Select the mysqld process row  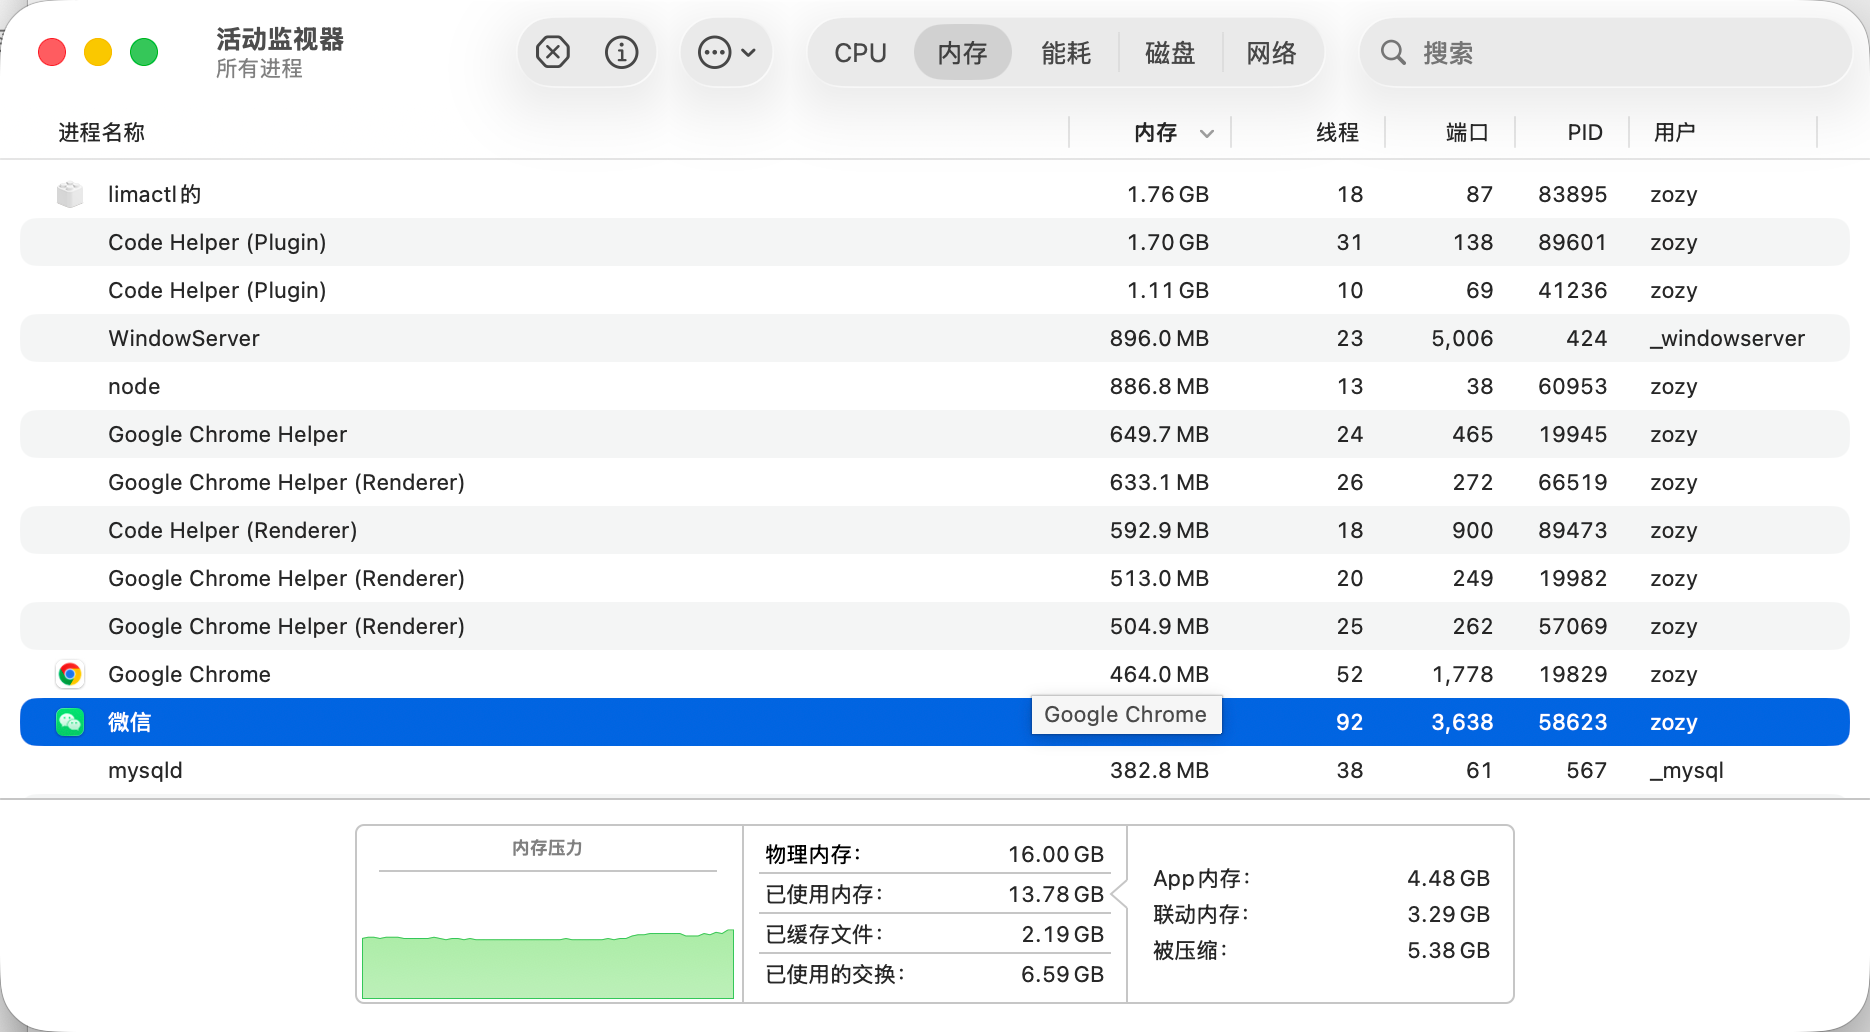[935, 770]
